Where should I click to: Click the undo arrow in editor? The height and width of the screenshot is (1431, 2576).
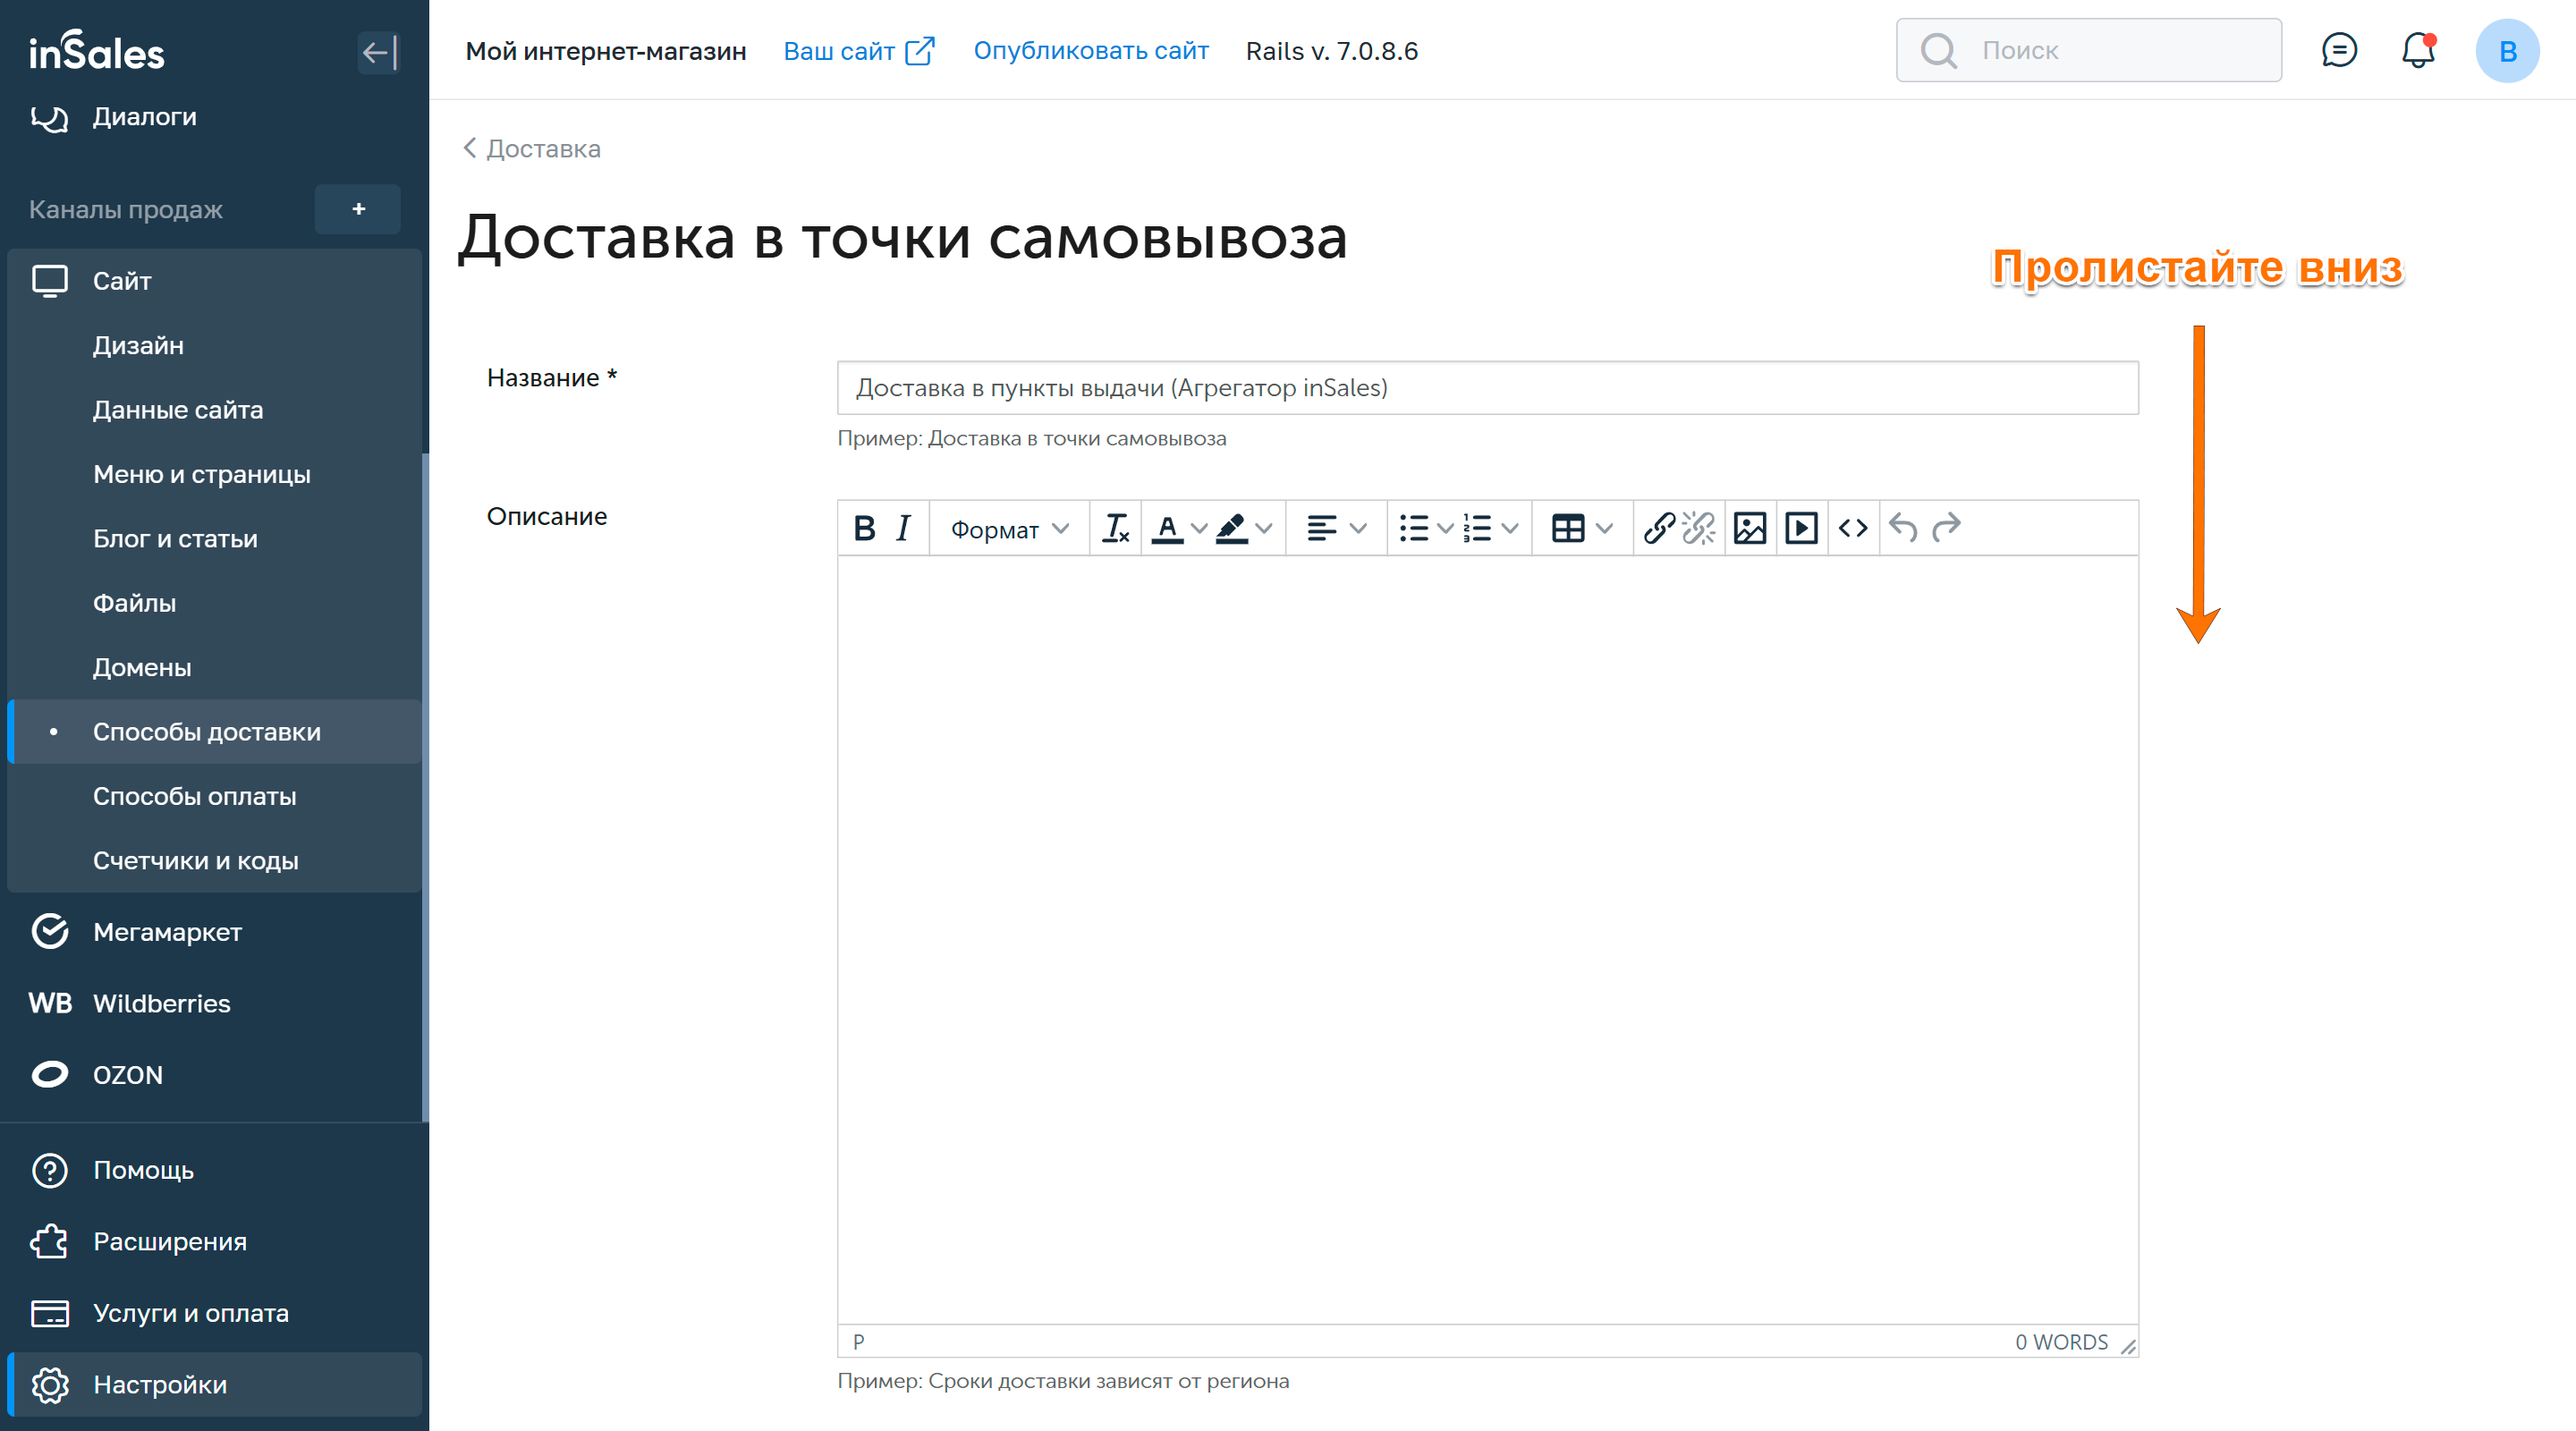pos(1903,528)
